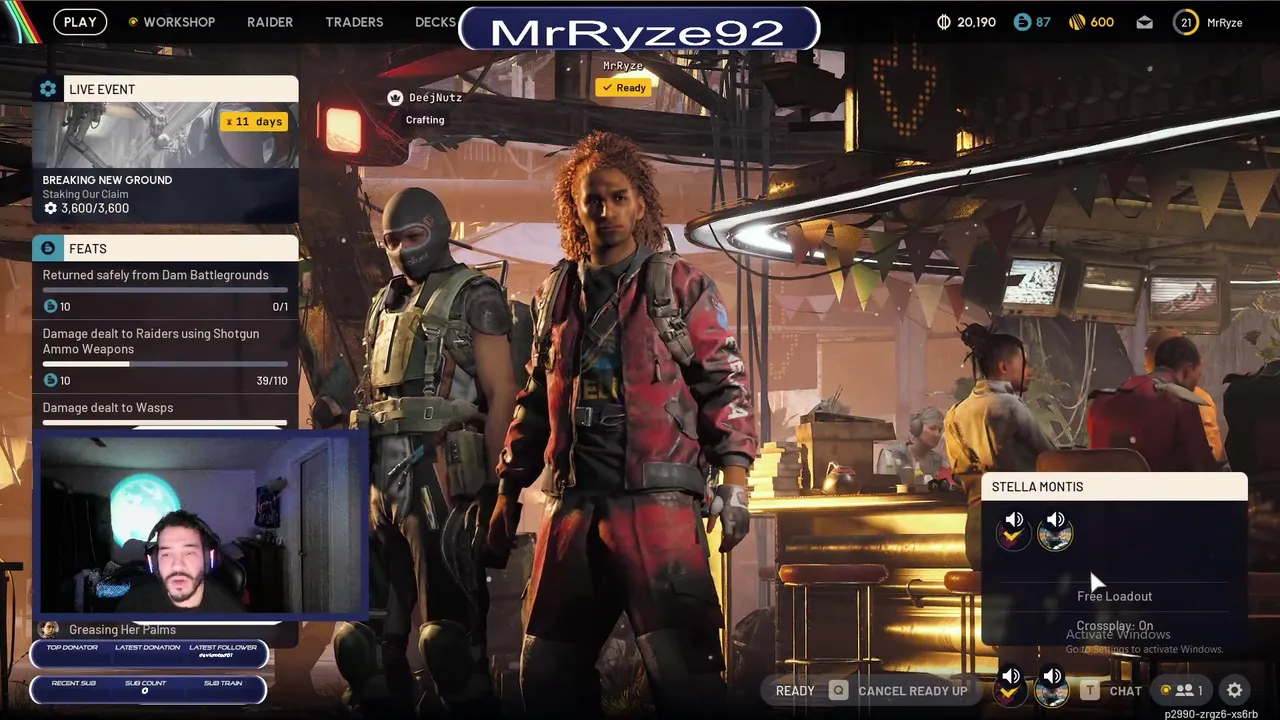Click the yellow Ready status badge
The image size is (1280, 720).
pyautogui.click(x=623, y=88)
